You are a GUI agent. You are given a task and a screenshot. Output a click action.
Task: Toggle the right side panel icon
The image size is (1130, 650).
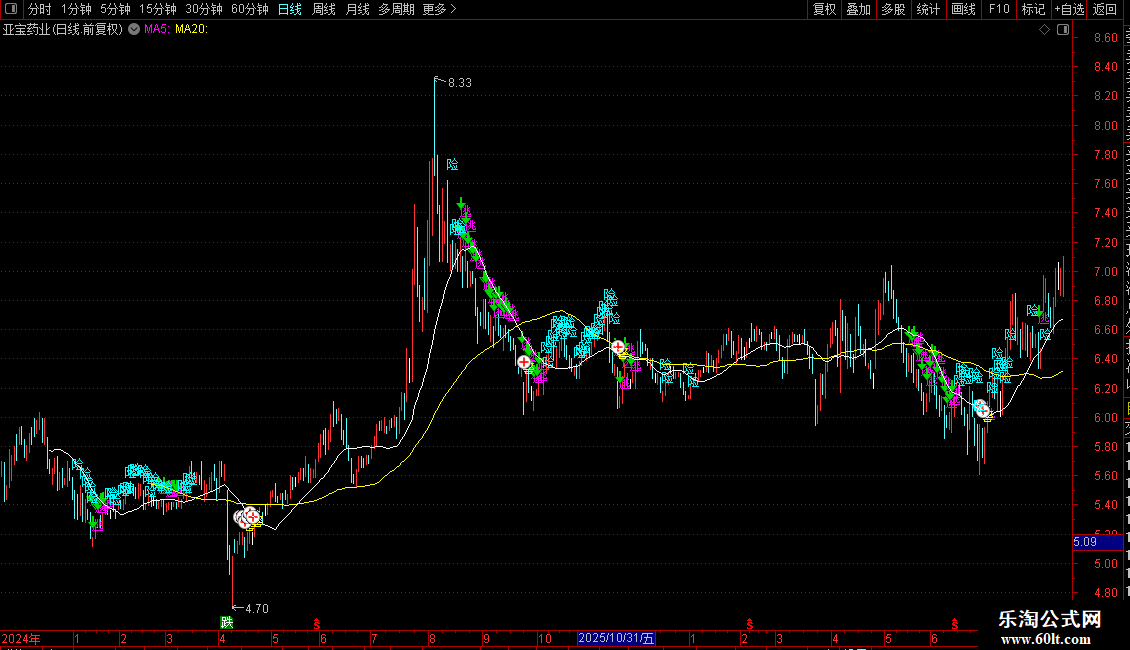1063,29
